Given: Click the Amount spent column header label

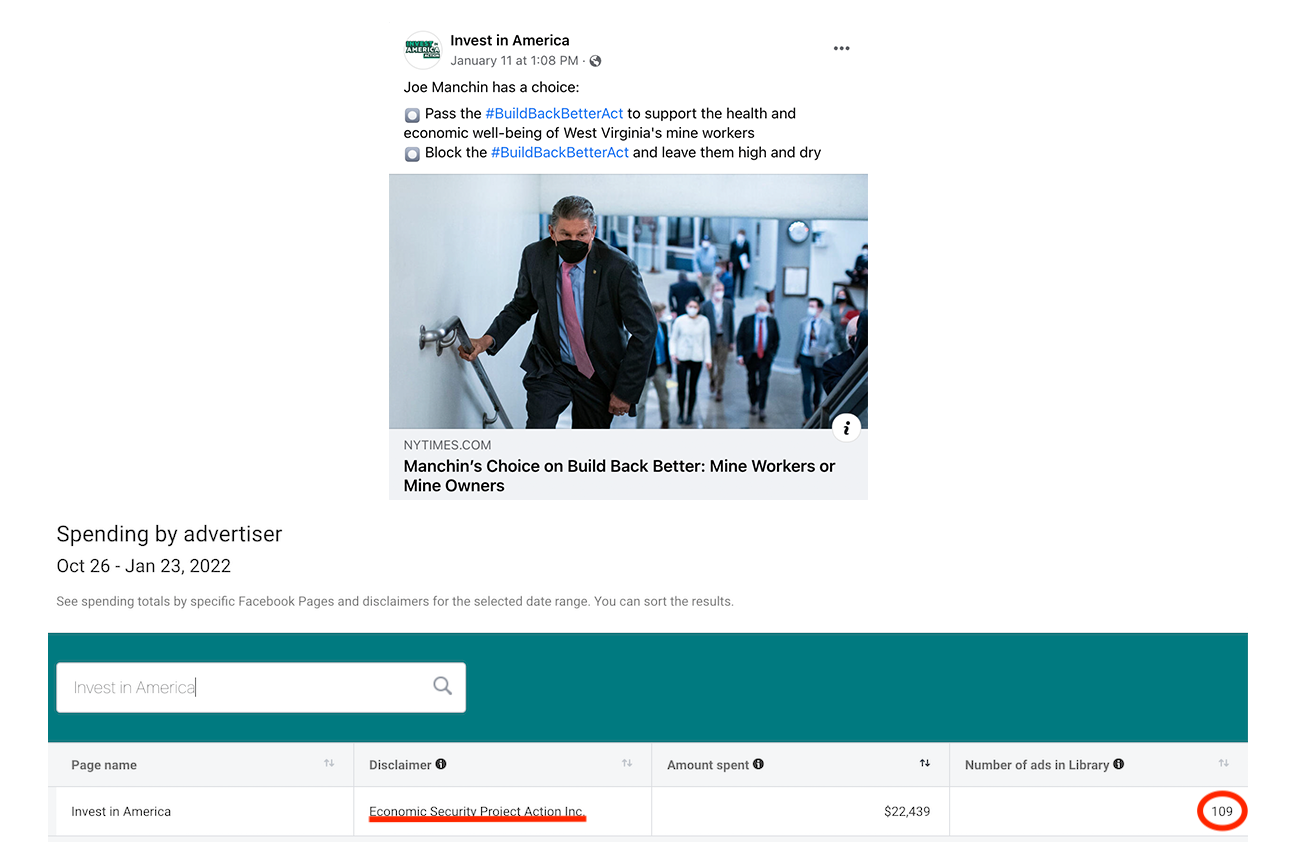Looking at the screenshot, I should [708, 765].
